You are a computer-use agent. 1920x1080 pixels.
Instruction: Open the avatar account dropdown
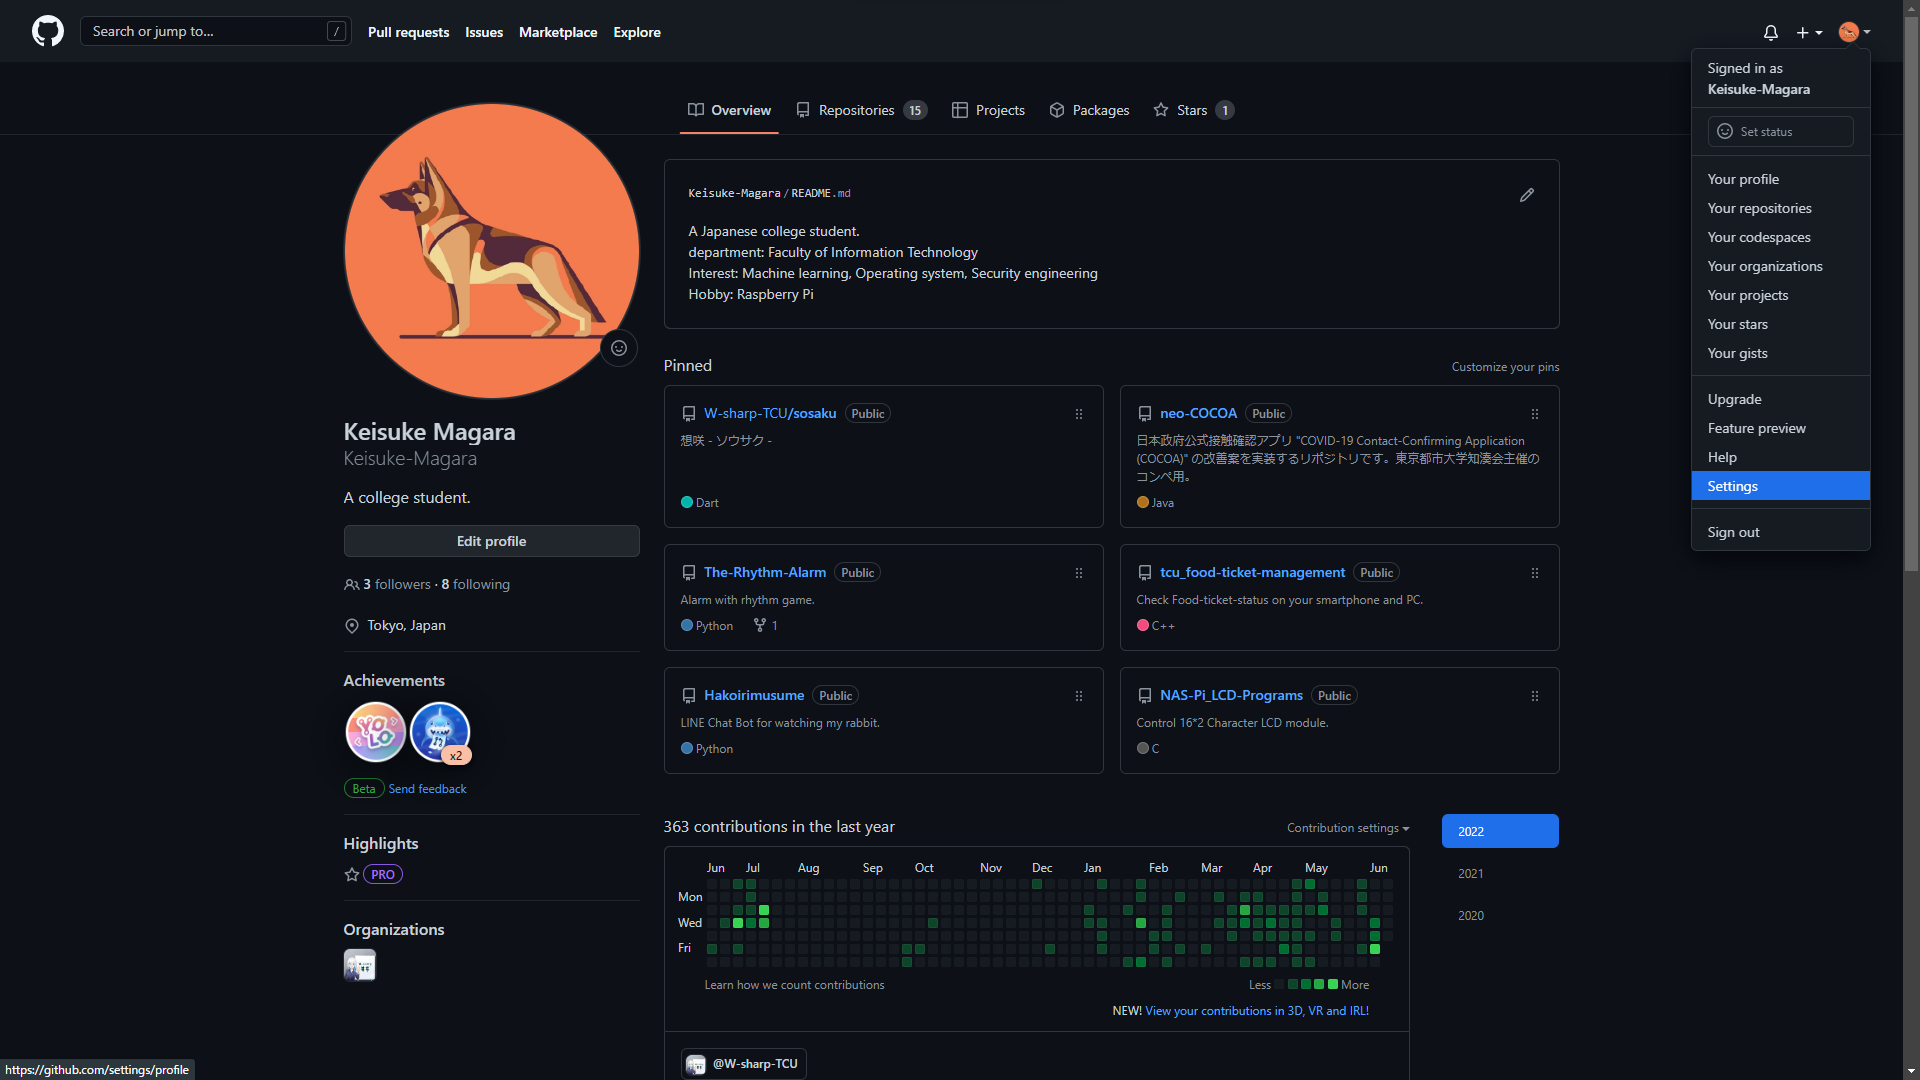(x=1851, y=32)
